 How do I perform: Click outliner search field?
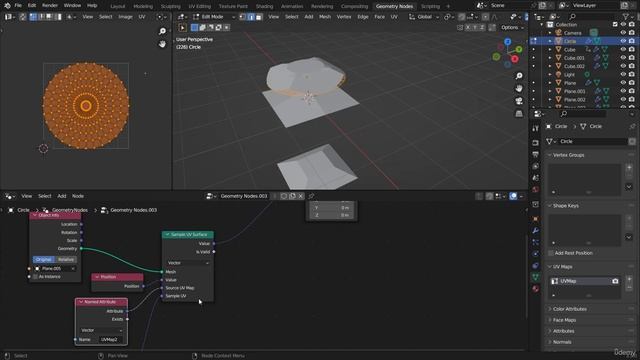click(593, 17)
